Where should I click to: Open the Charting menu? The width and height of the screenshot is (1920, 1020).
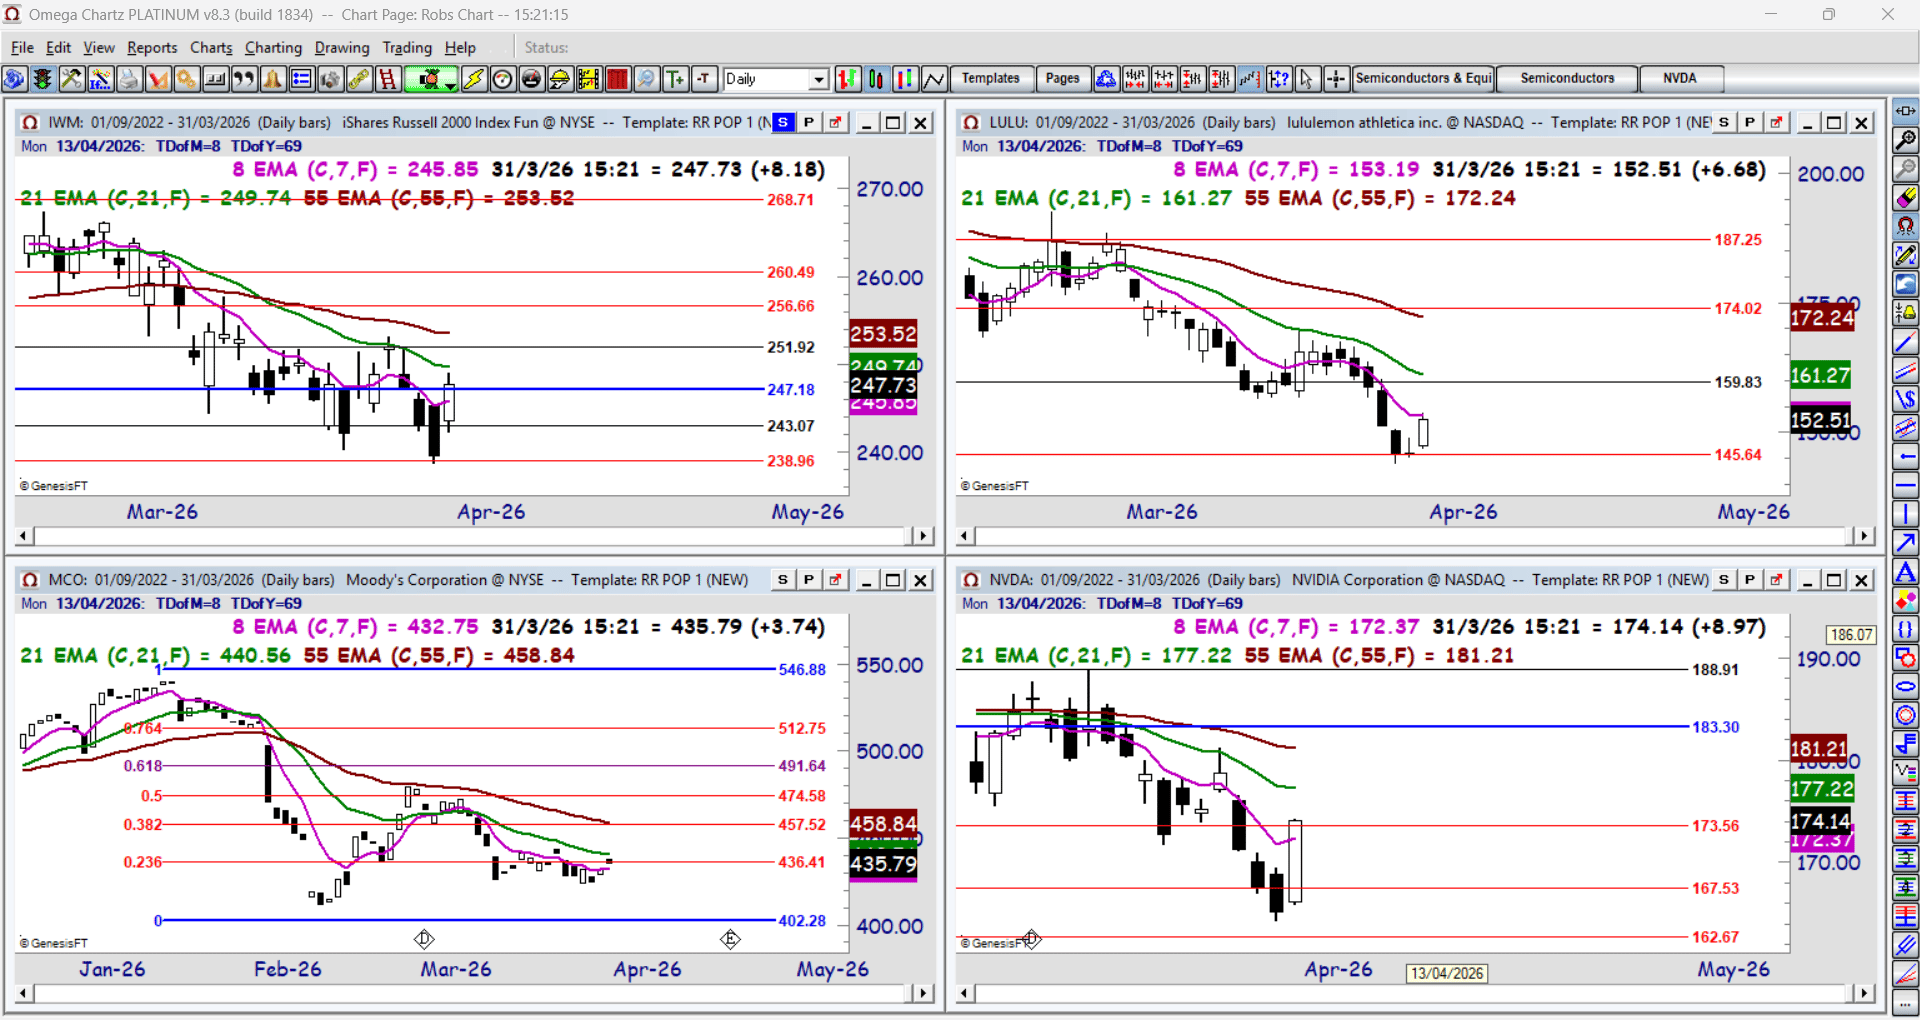273,47
